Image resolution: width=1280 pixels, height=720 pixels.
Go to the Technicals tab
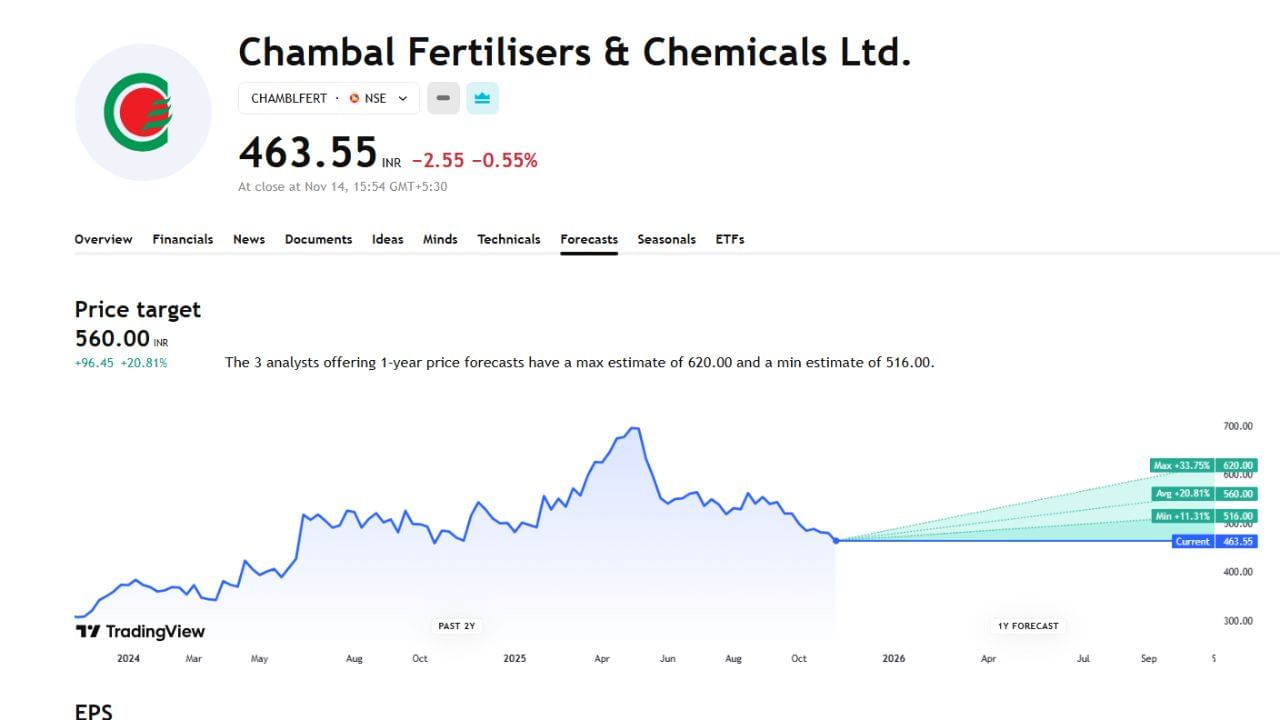[508, 239]
